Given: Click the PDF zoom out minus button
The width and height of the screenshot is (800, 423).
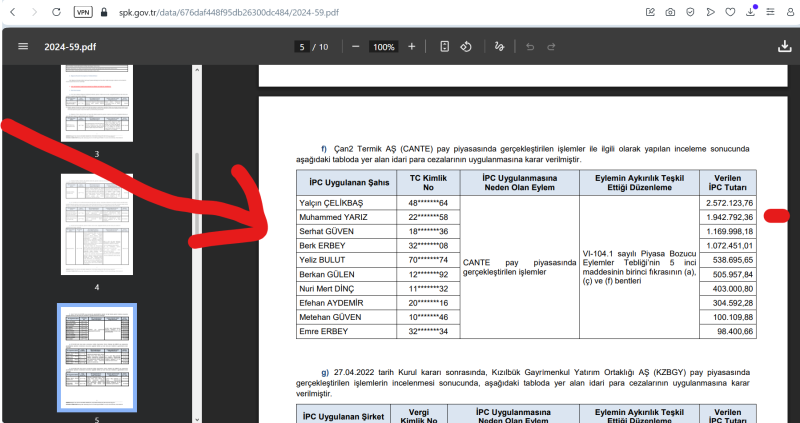Looking at the screenshot, I should coord(355,47).
